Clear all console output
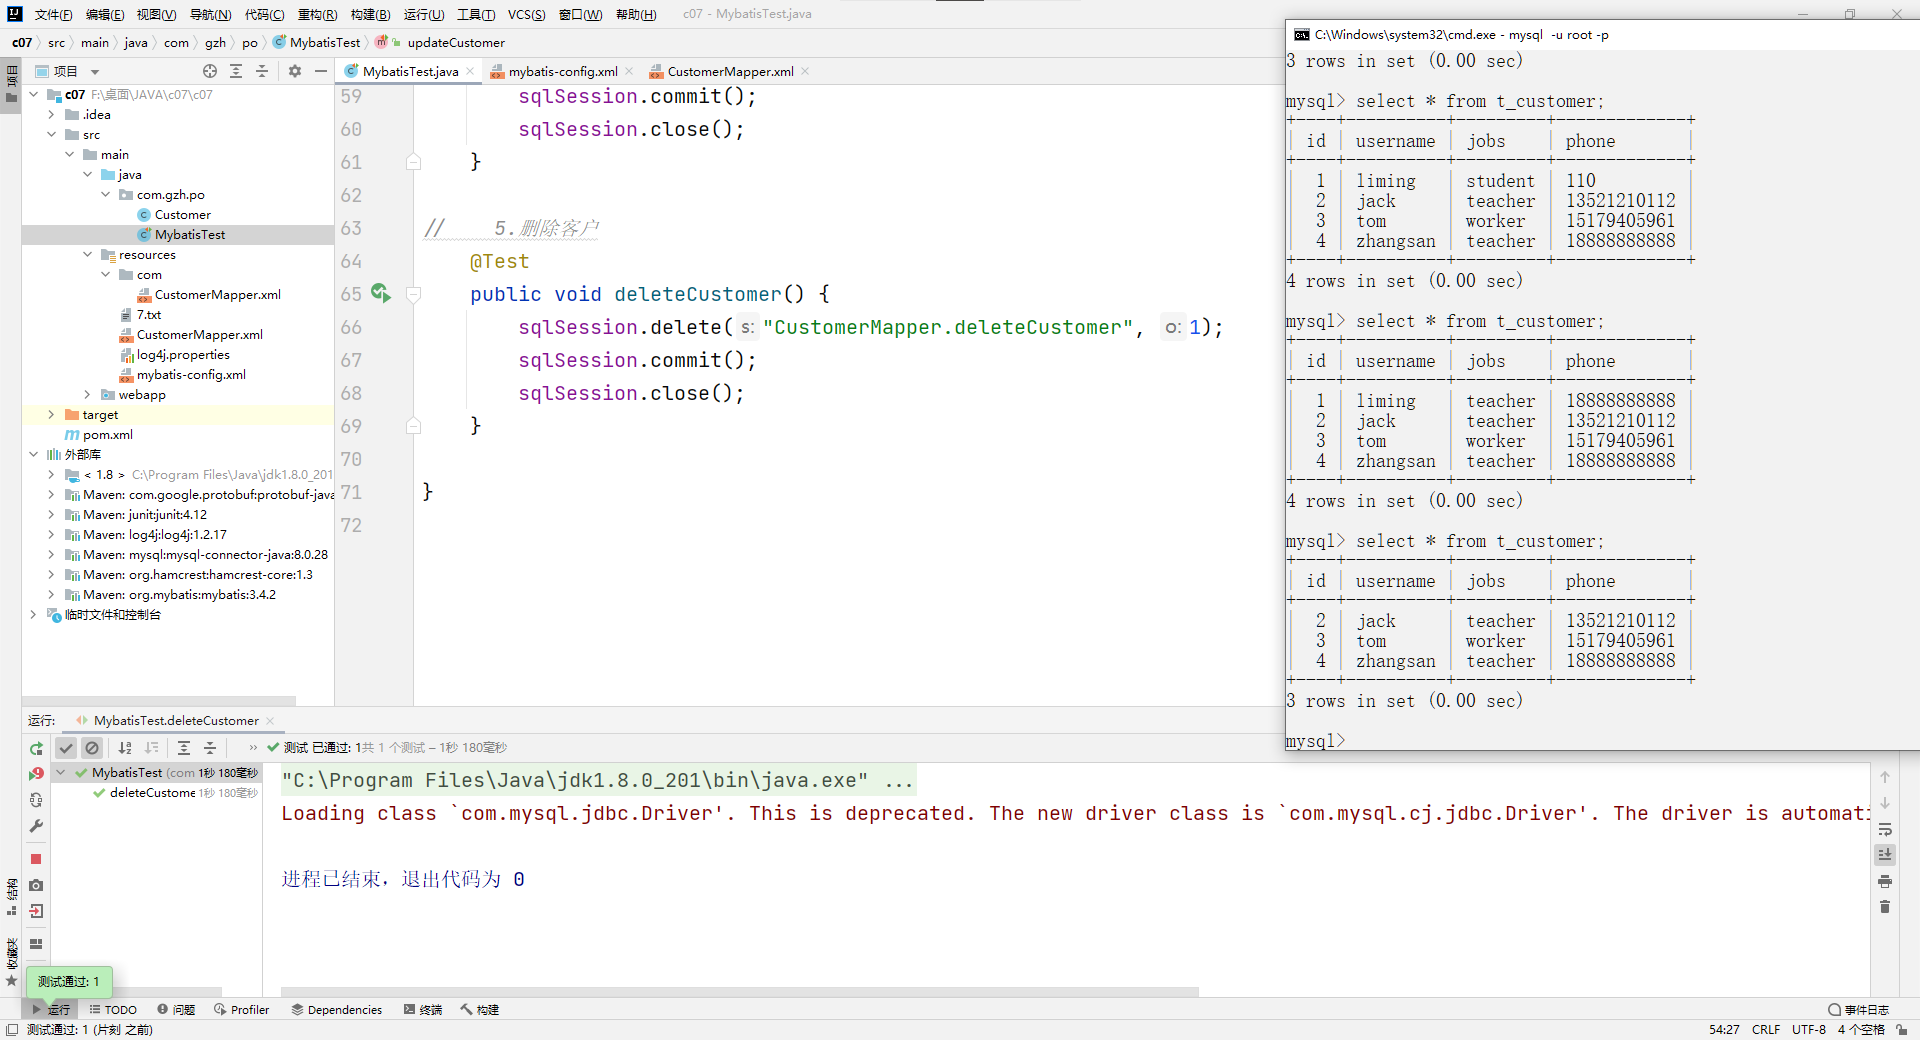 tap(1885, 907)
